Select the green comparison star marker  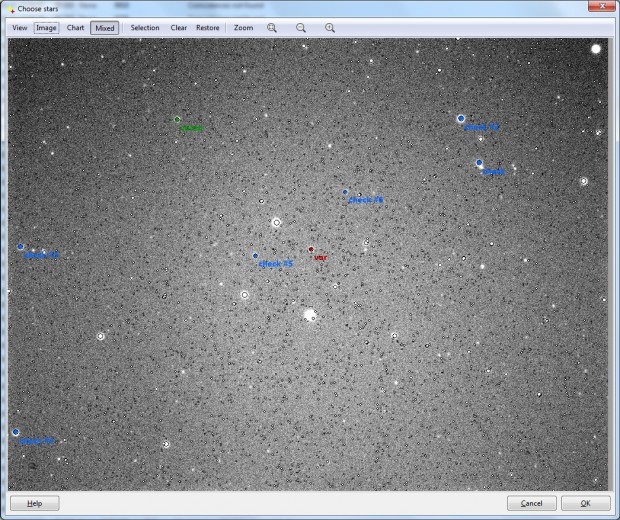click(x=177, y=119)
